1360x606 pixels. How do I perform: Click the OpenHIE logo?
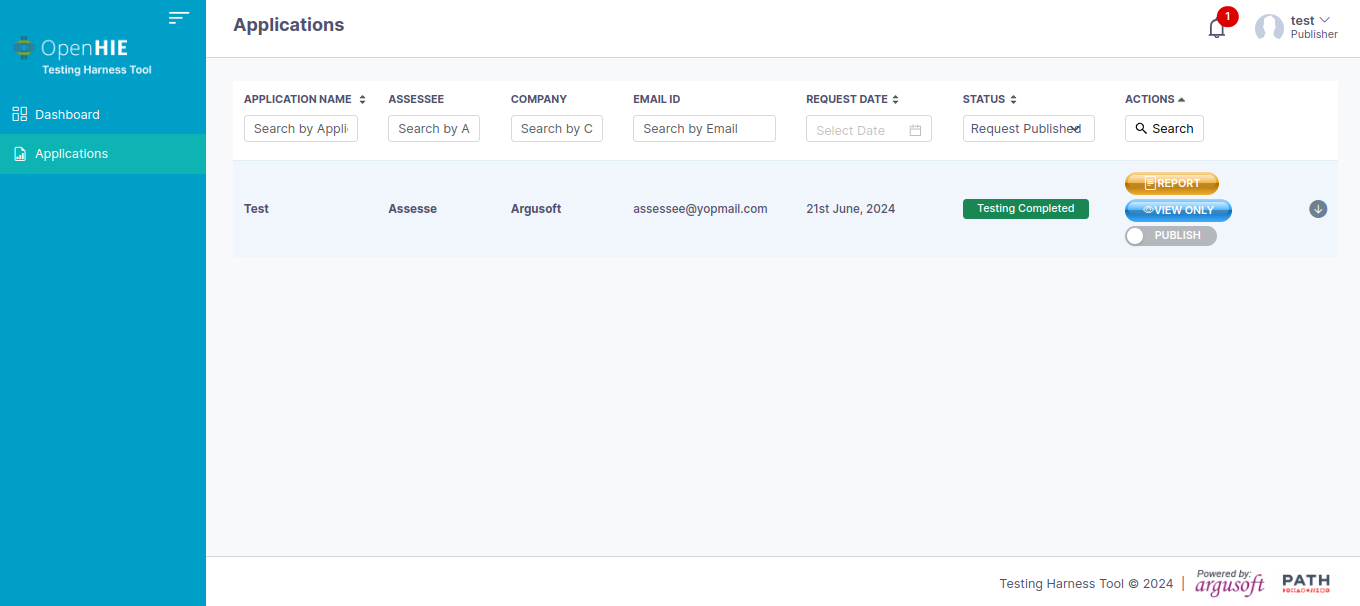click(x=70, y=47)
